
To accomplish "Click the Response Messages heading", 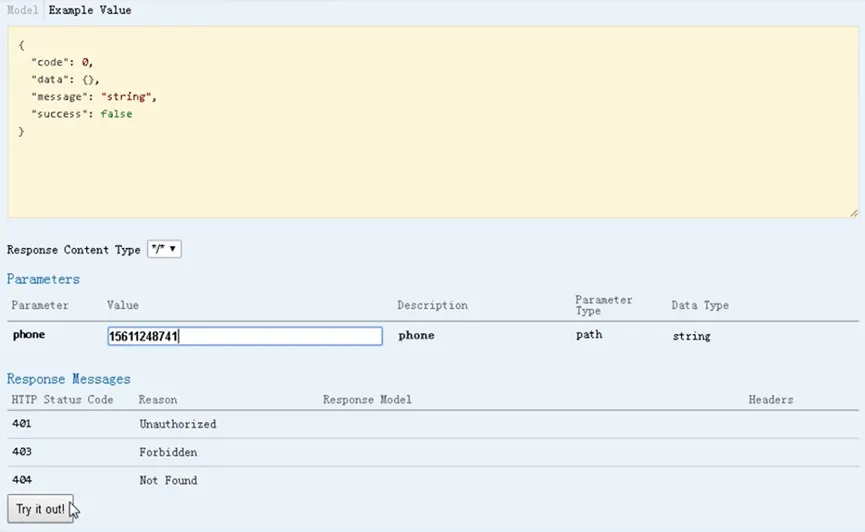I will (68, 379).
